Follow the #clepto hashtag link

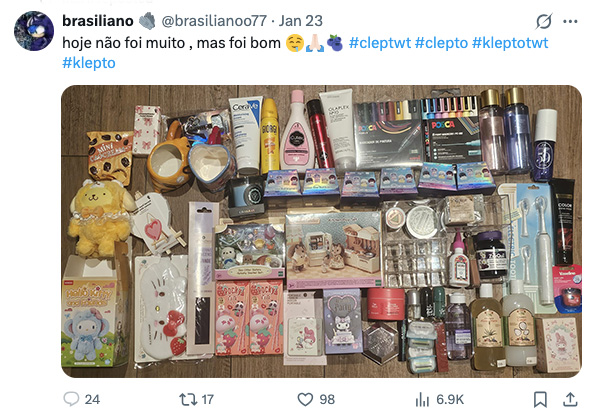[x=441, y=43]
